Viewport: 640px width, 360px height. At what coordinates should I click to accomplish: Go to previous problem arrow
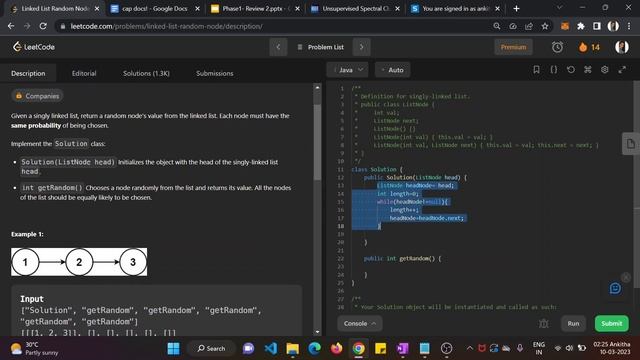pos(278,47)
